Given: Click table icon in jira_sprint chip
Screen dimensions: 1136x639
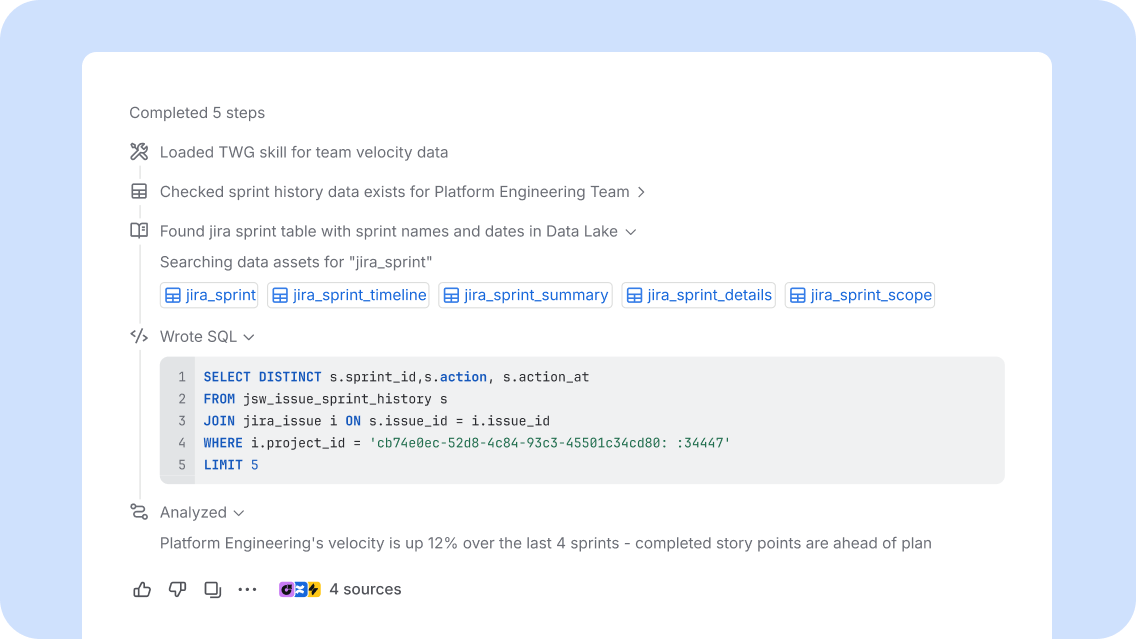Looking at the screenshot, I should [x=172, y=296].
